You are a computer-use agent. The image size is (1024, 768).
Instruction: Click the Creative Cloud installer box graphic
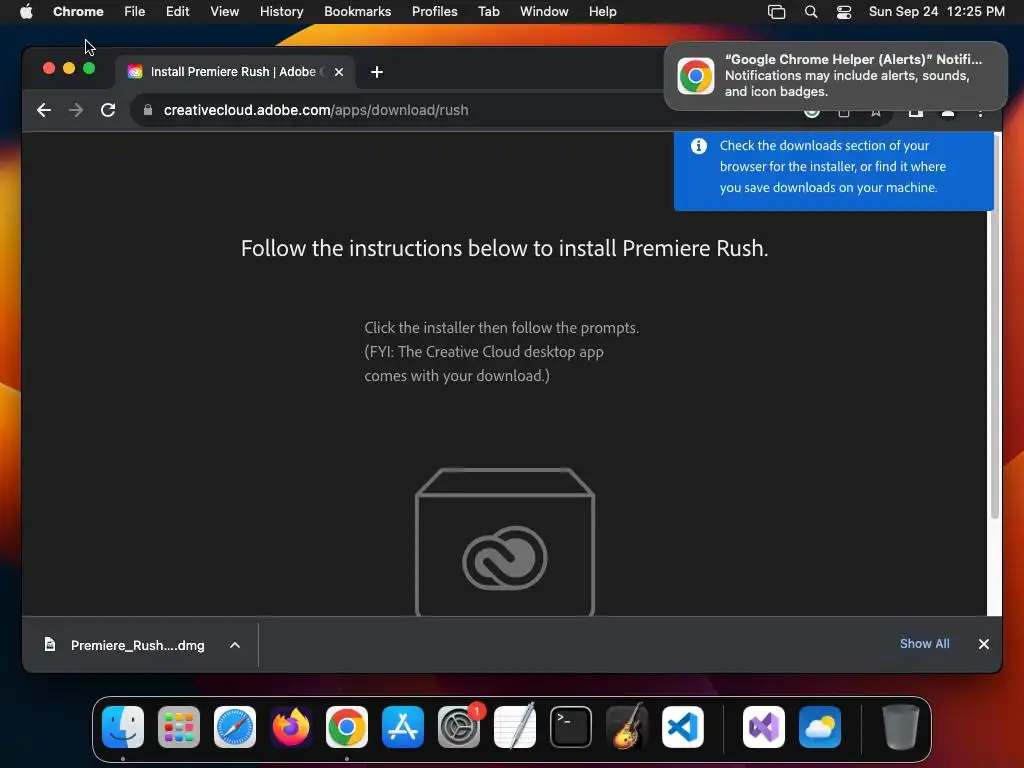505,541
